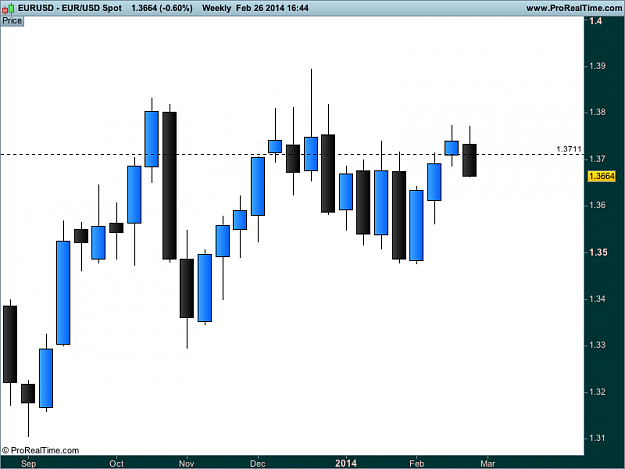Image resolution: width=625 pixels, height=469 pixels.
Task: Click the 2014 date axis label
Action: [346, 463]
